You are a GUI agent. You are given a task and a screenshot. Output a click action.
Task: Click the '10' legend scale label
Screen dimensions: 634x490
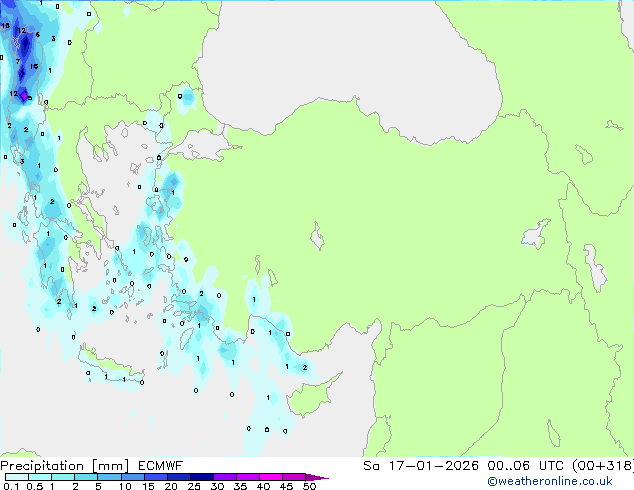click(x=125, y=486)
